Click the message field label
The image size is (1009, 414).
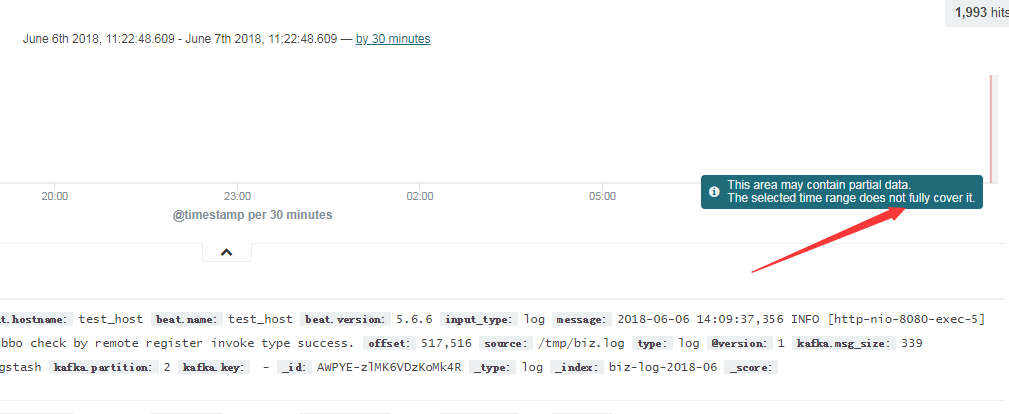pos(581,319)
